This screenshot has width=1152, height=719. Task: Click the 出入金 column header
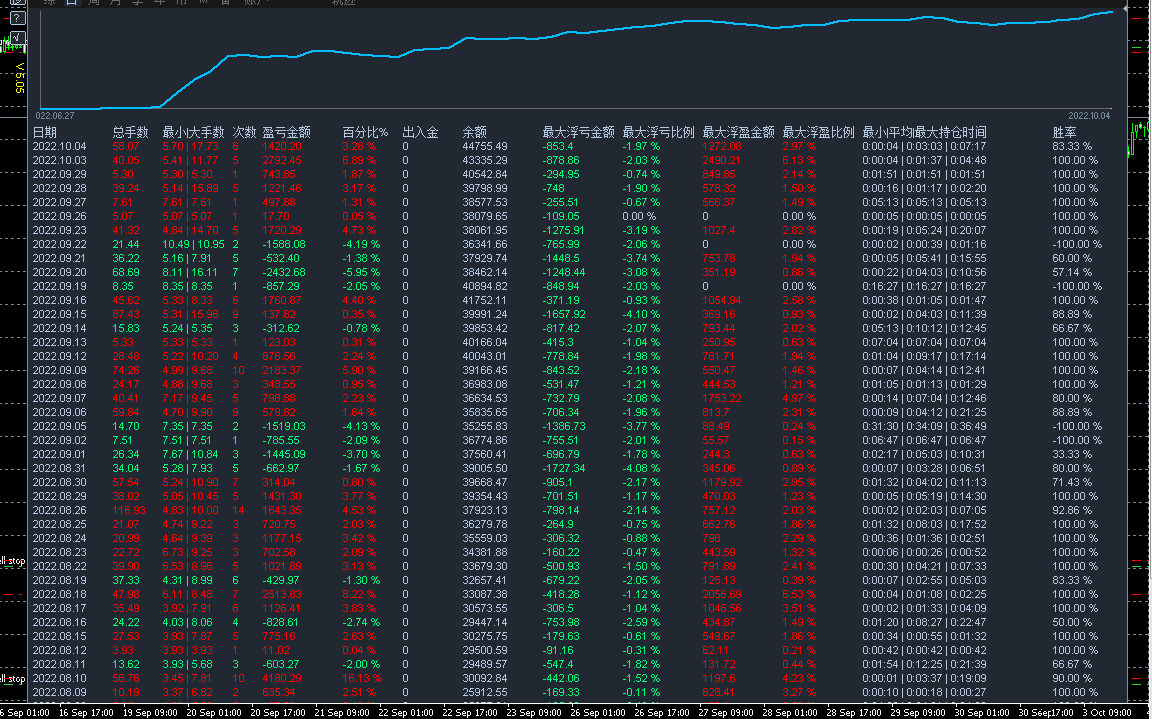point(420,132)
